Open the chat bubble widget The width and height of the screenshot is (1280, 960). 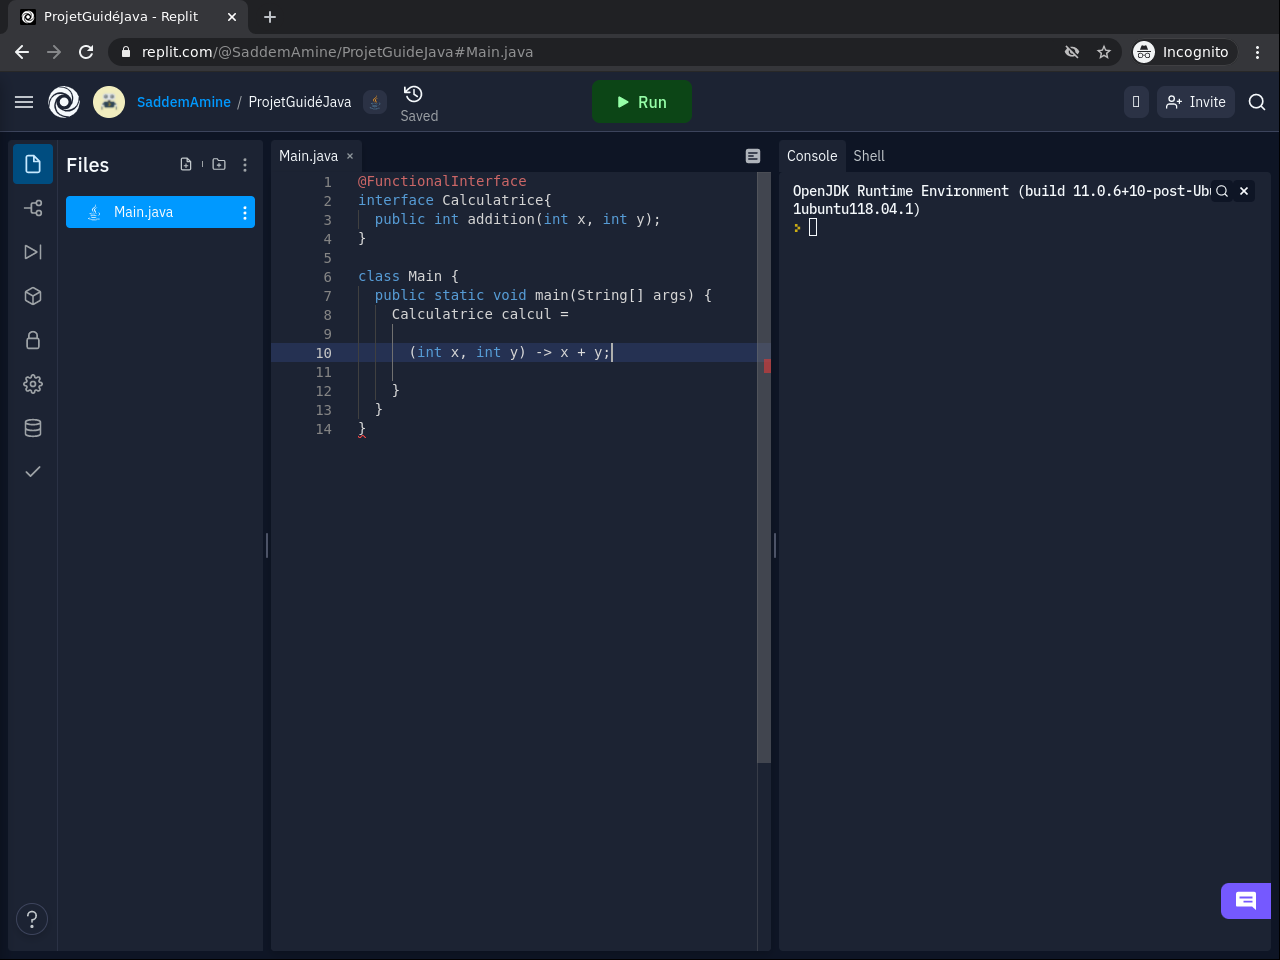coord(1245,901)
